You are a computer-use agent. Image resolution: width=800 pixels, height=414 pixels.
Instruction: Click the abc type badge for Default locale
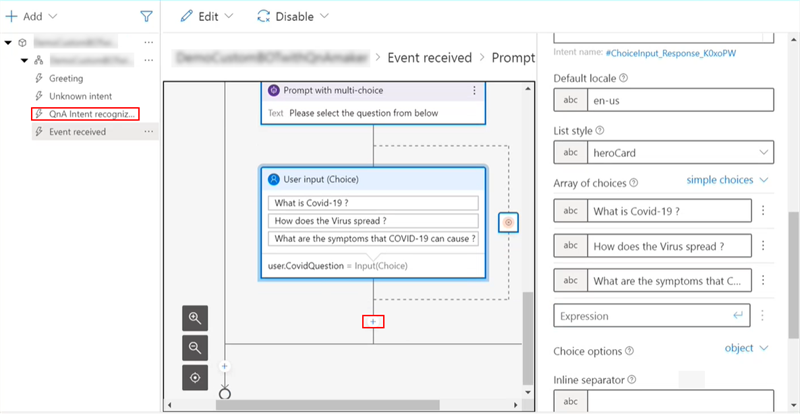[x=570, y=100]
